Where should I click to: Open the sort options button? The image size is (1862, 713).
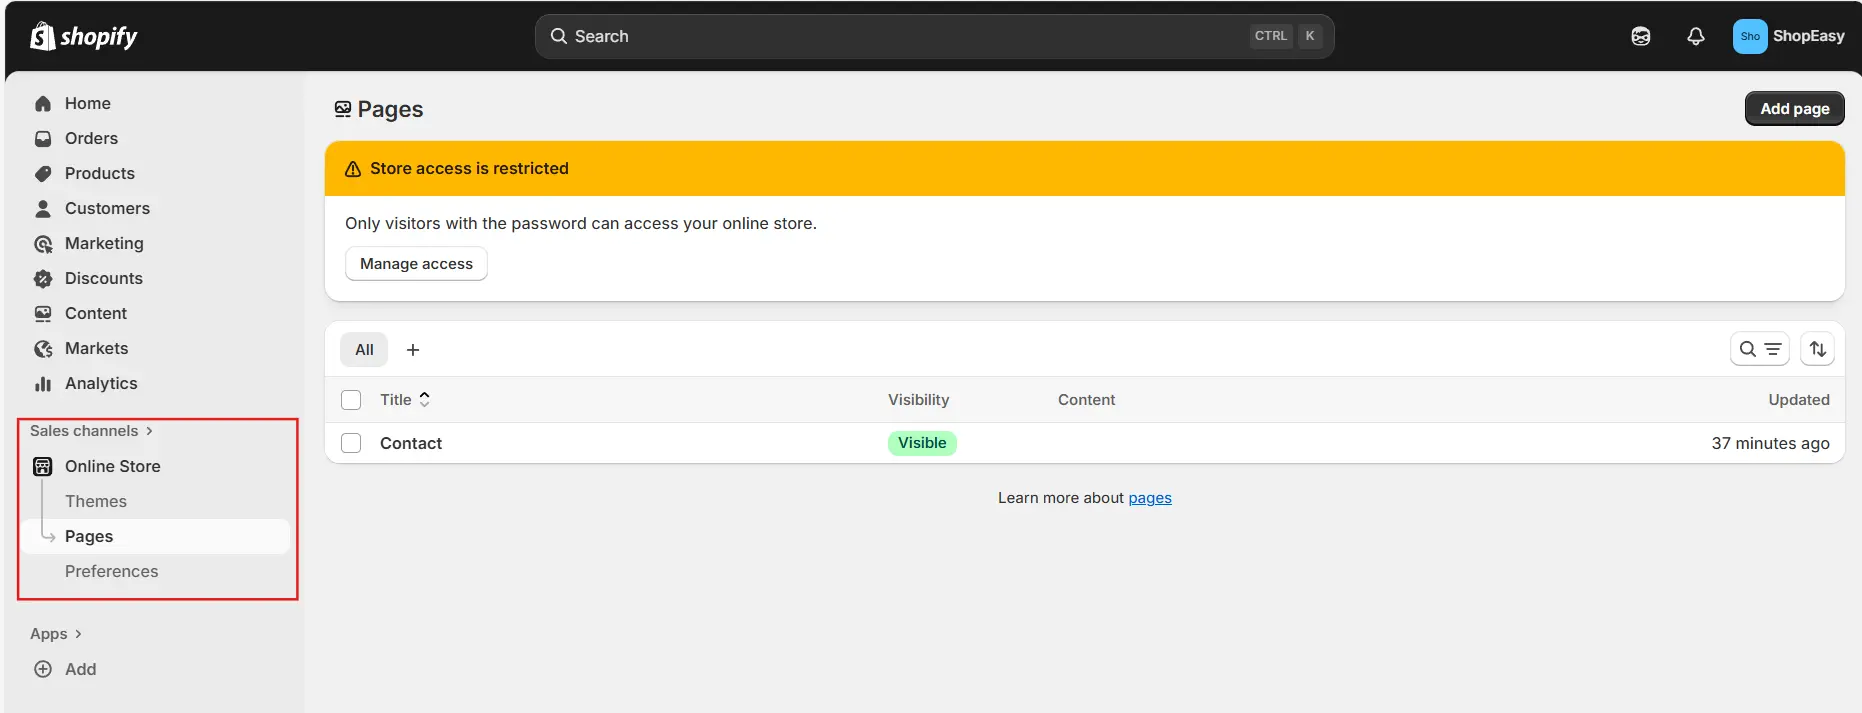tap(1818, 349)
